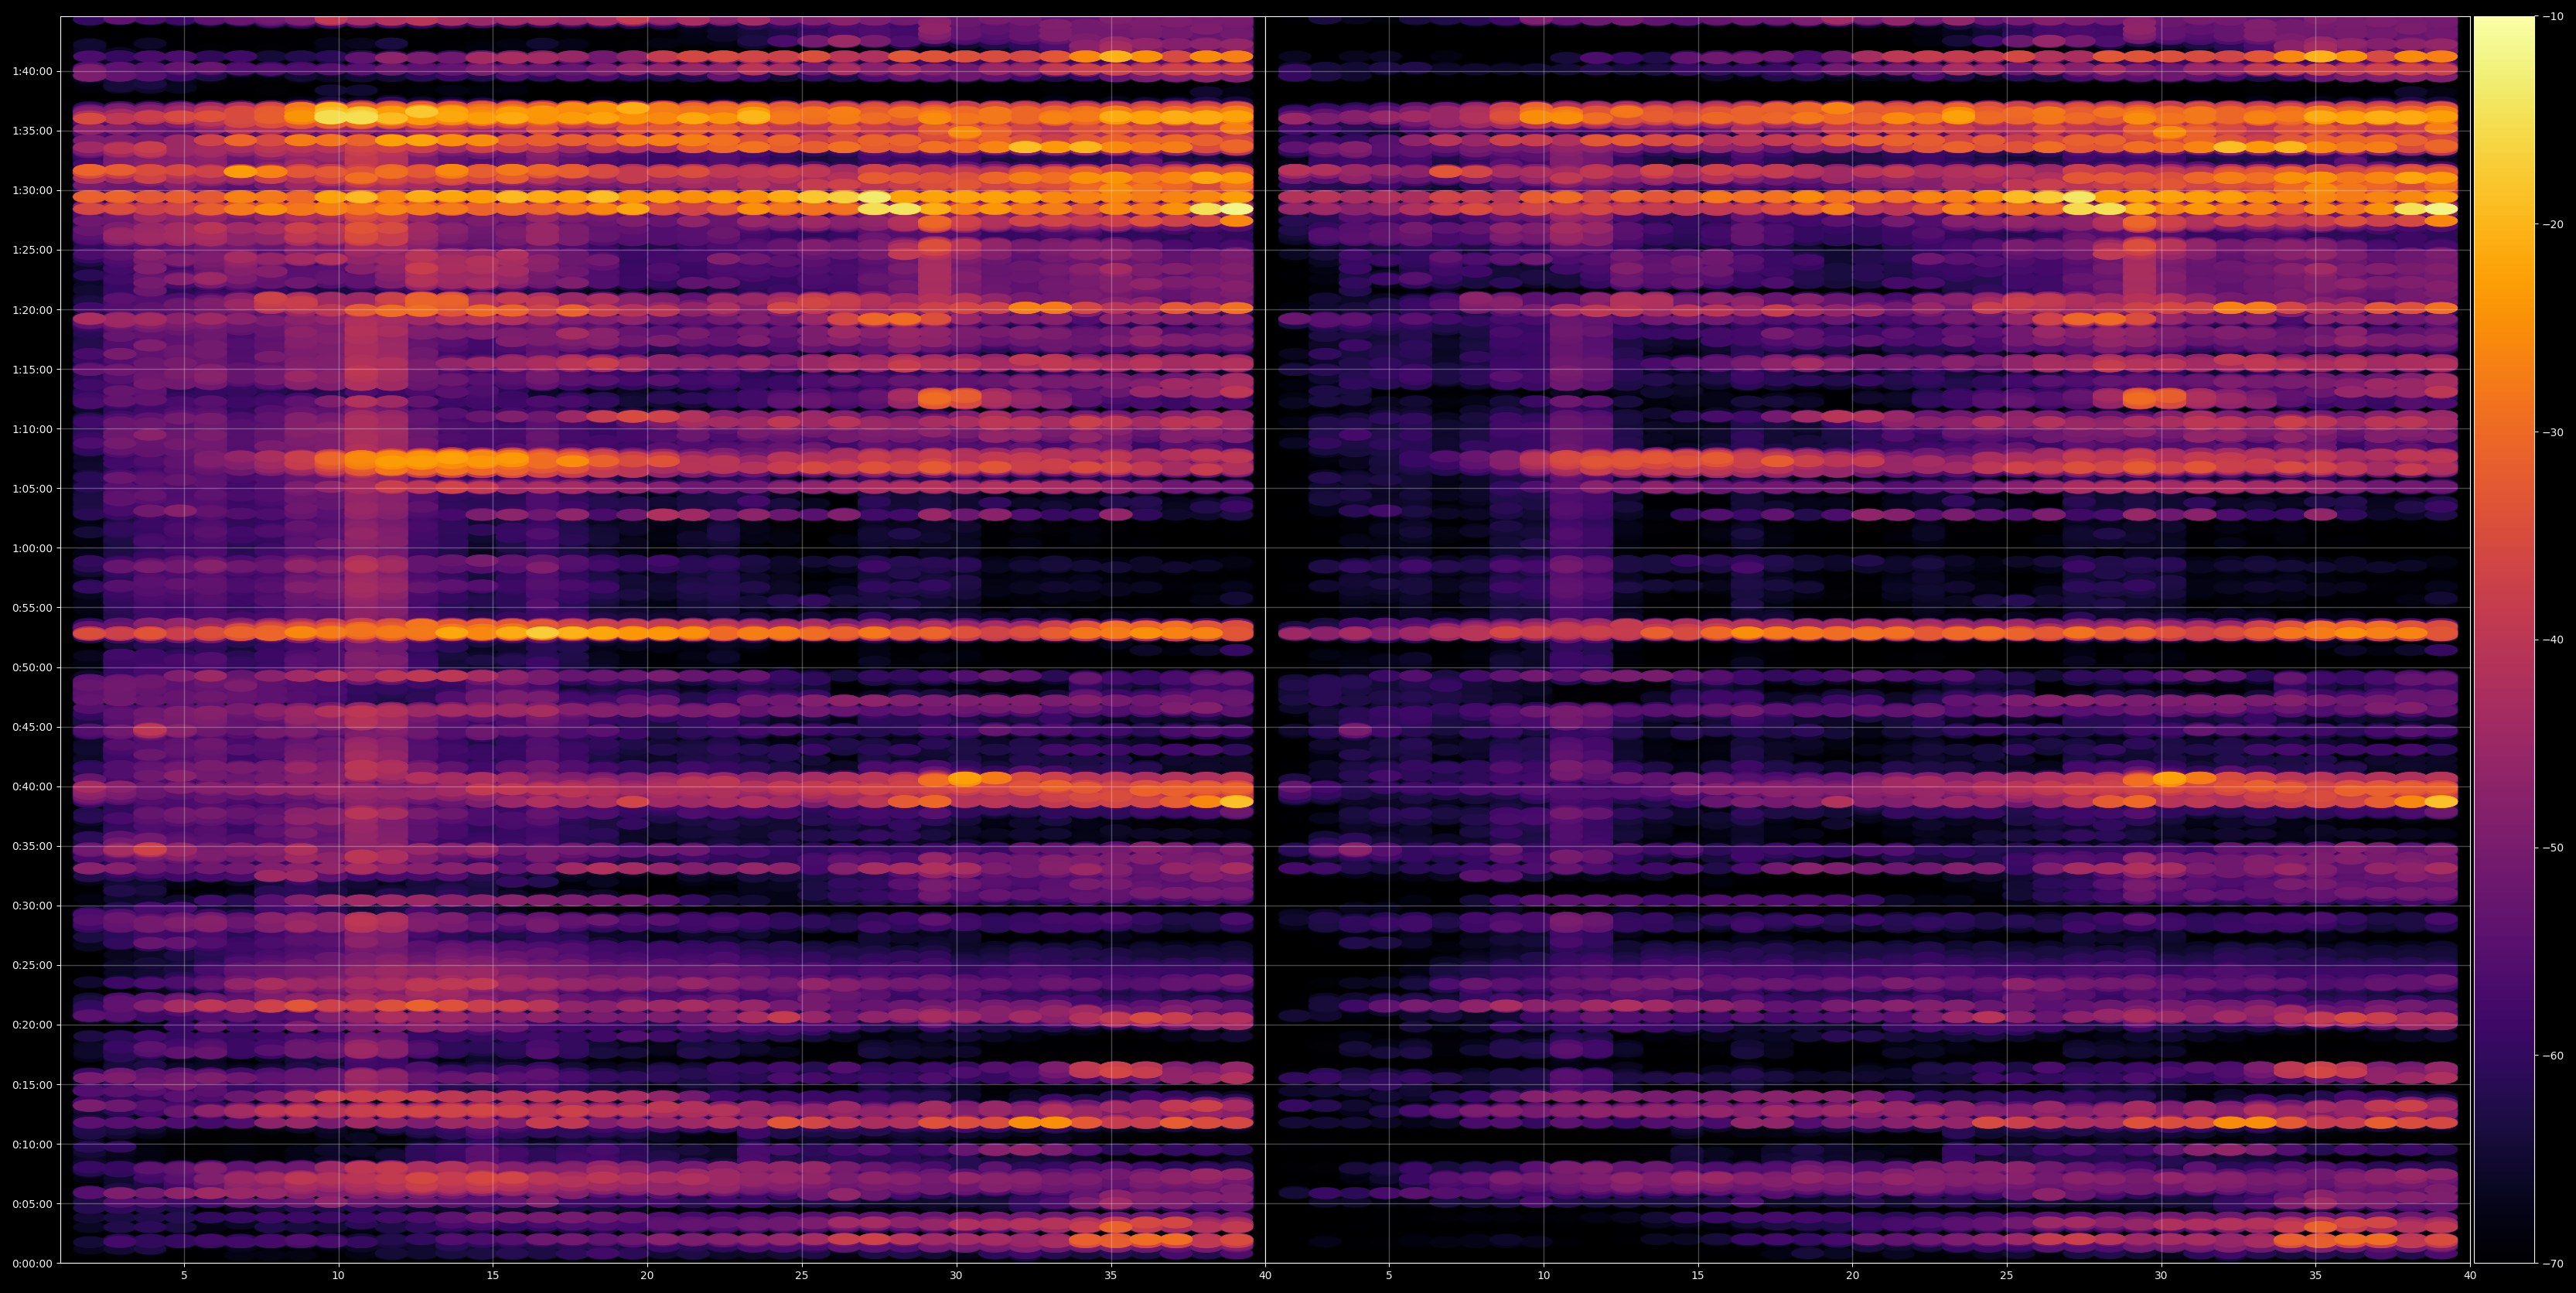
Task: Choose the 1:15:00 time label
Action: (33, 369)
